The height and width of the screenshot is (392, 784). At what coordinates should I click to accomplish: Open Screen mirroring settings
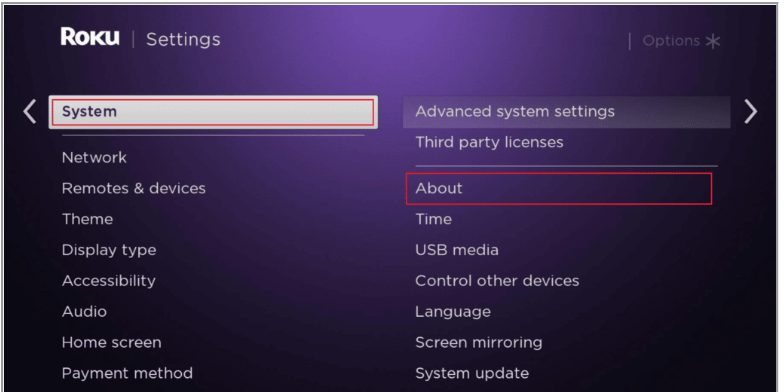point(478,342)
